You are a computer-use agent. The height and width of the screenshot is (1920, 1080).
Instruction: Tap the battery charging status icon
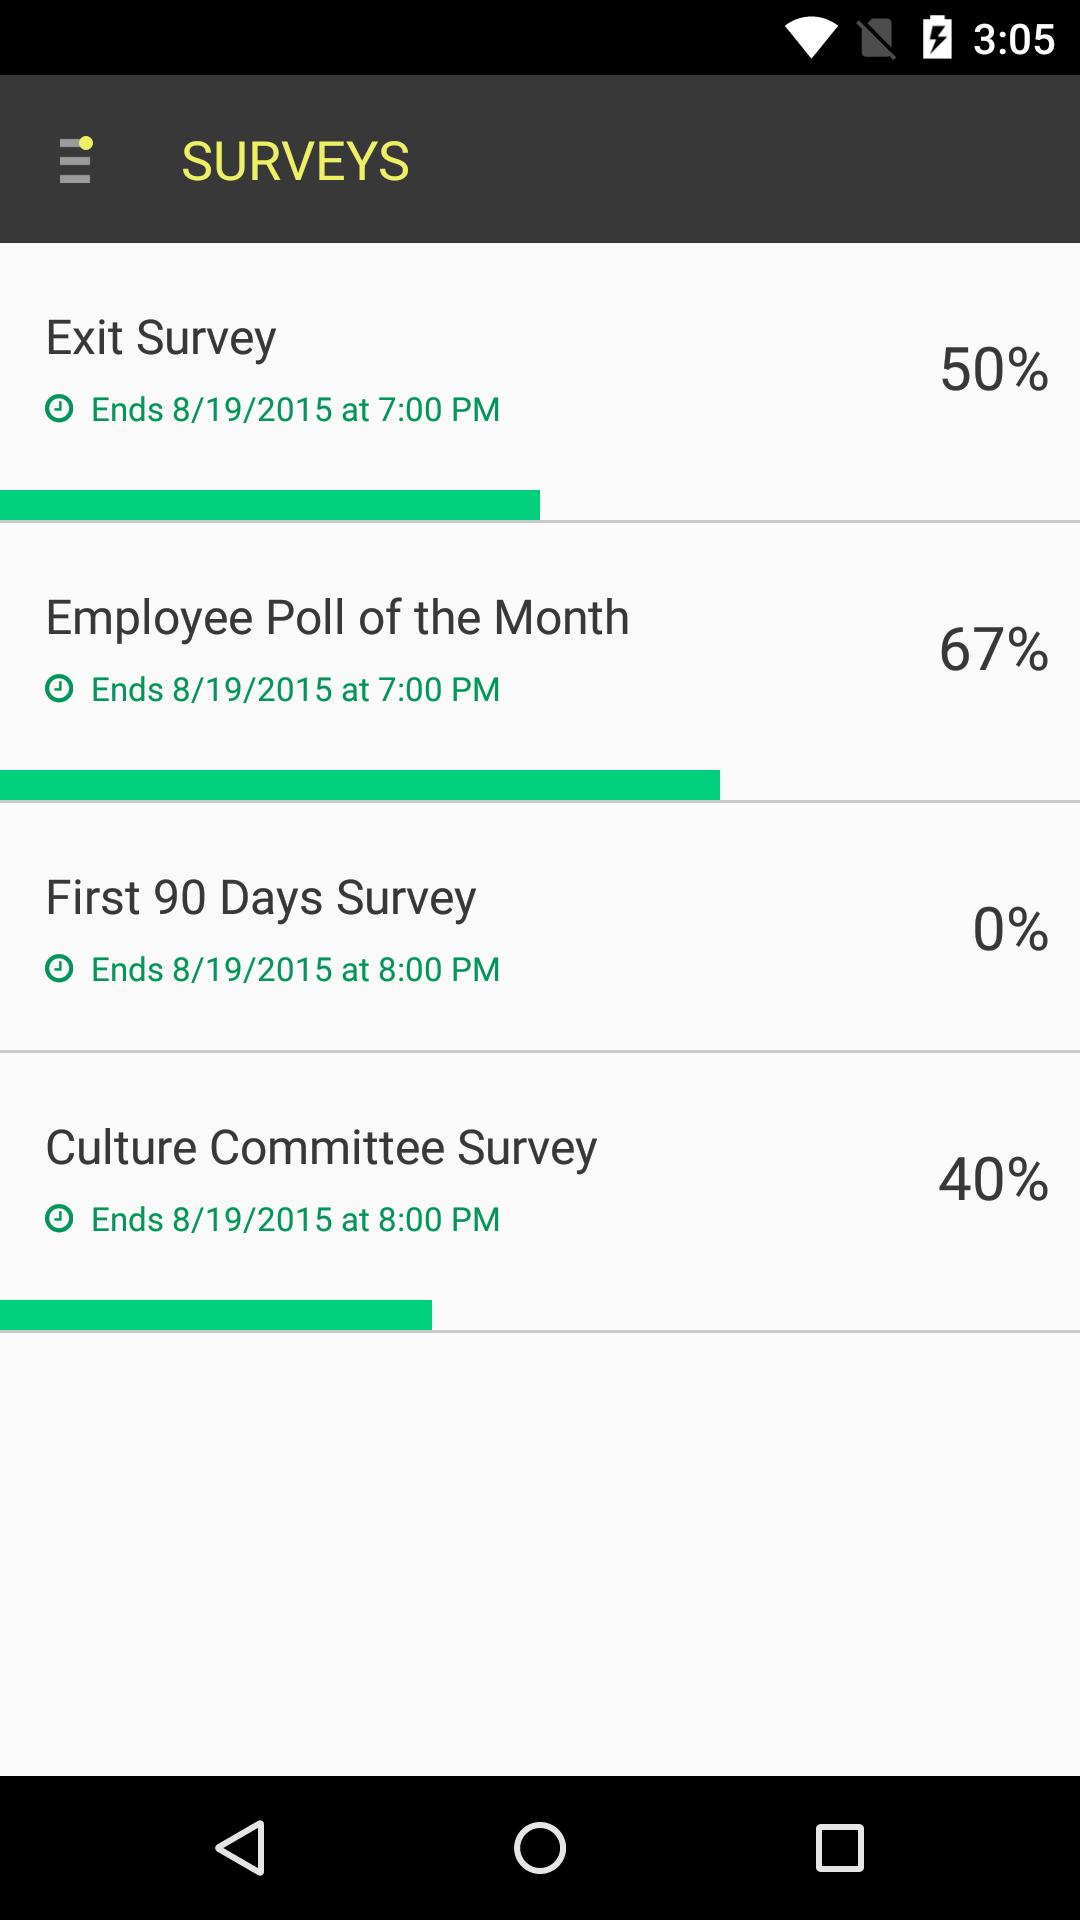(x=937, y=39)
